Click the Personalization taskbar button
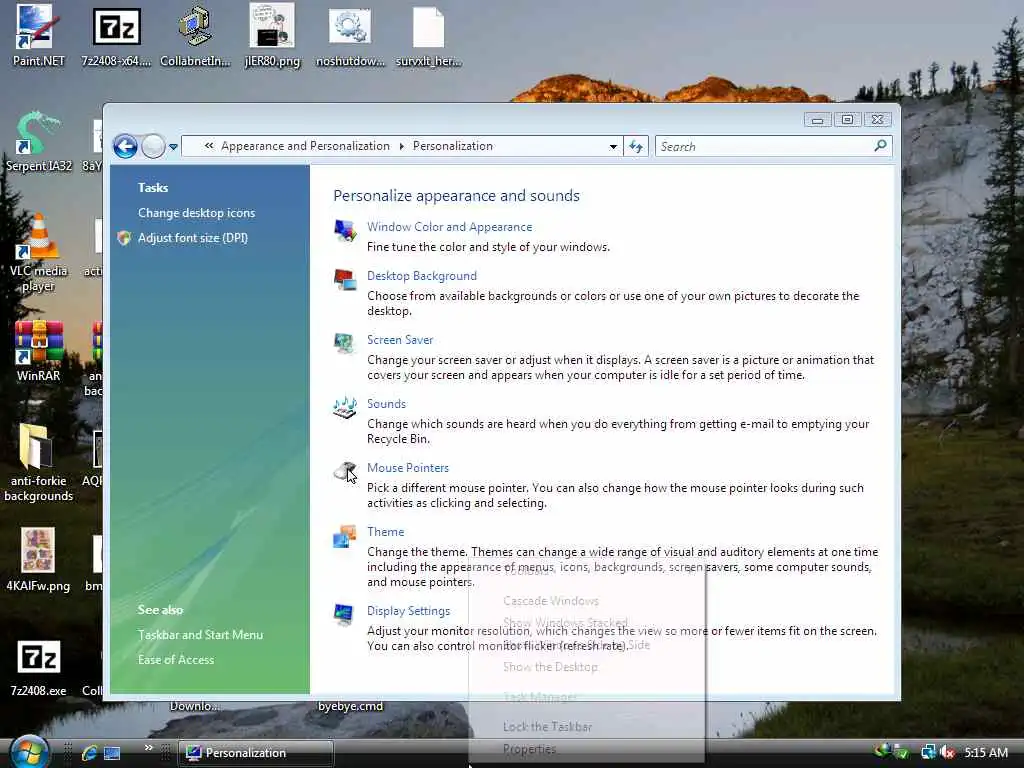1024x768 pixels. pyautogui.click(x=256, y=753)
